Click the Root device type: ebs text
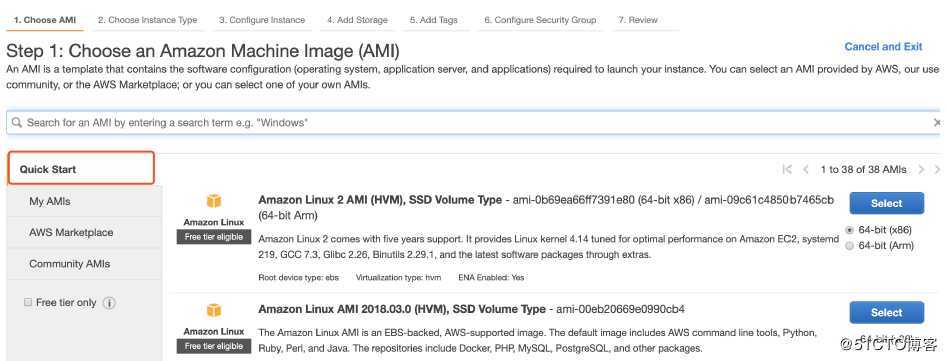The height and width of the screenshot is (361, 947). [x=299, y=278]
